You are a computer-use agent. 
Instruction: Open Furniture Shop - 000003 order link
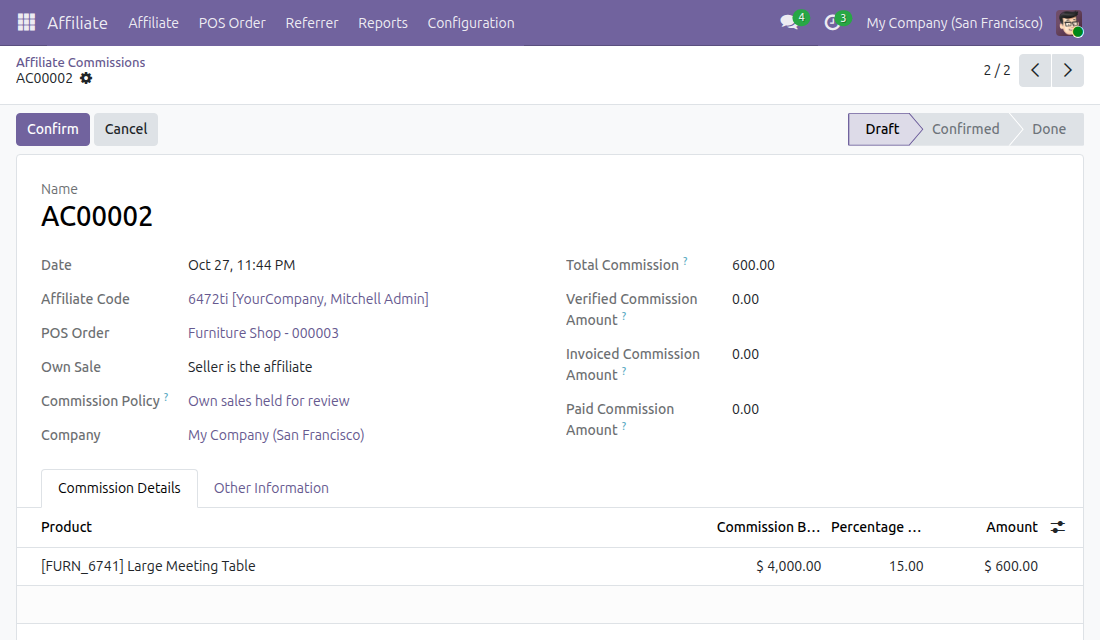263,333
